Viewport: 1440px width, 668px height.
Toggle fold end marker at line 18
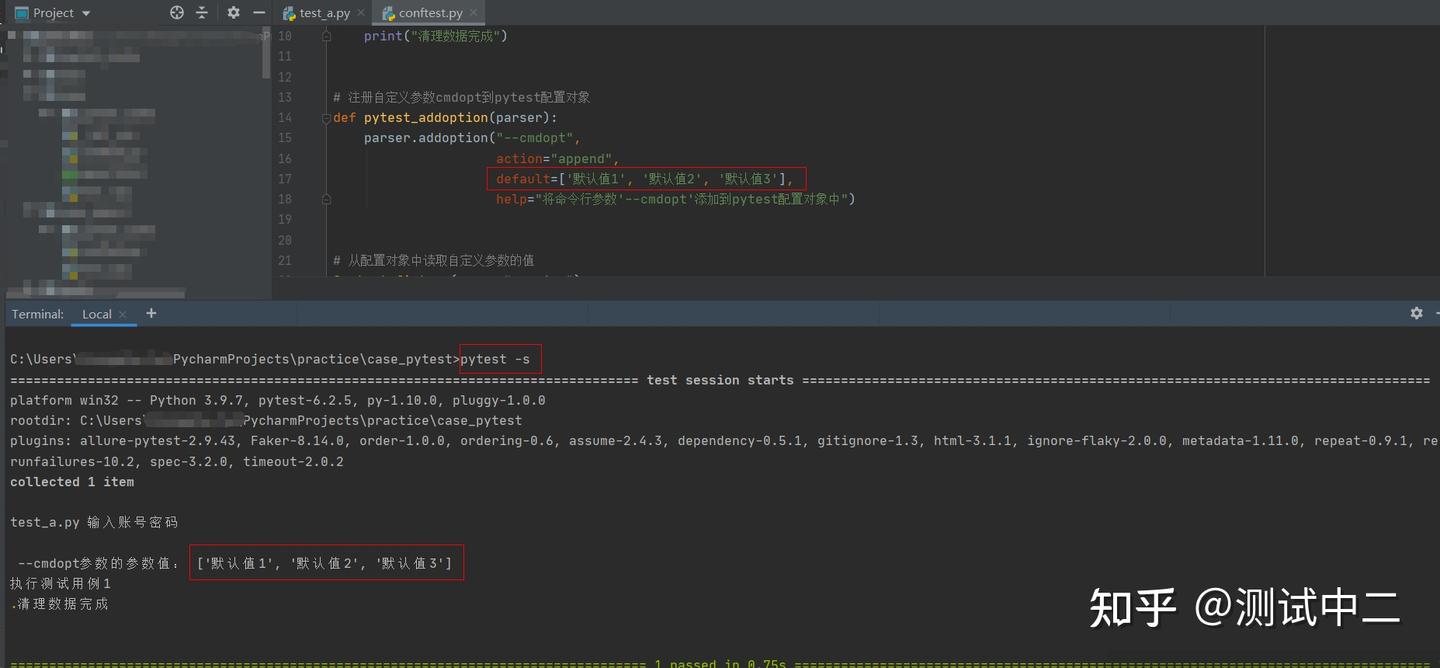pyautogui.click(x=327, y=199)
